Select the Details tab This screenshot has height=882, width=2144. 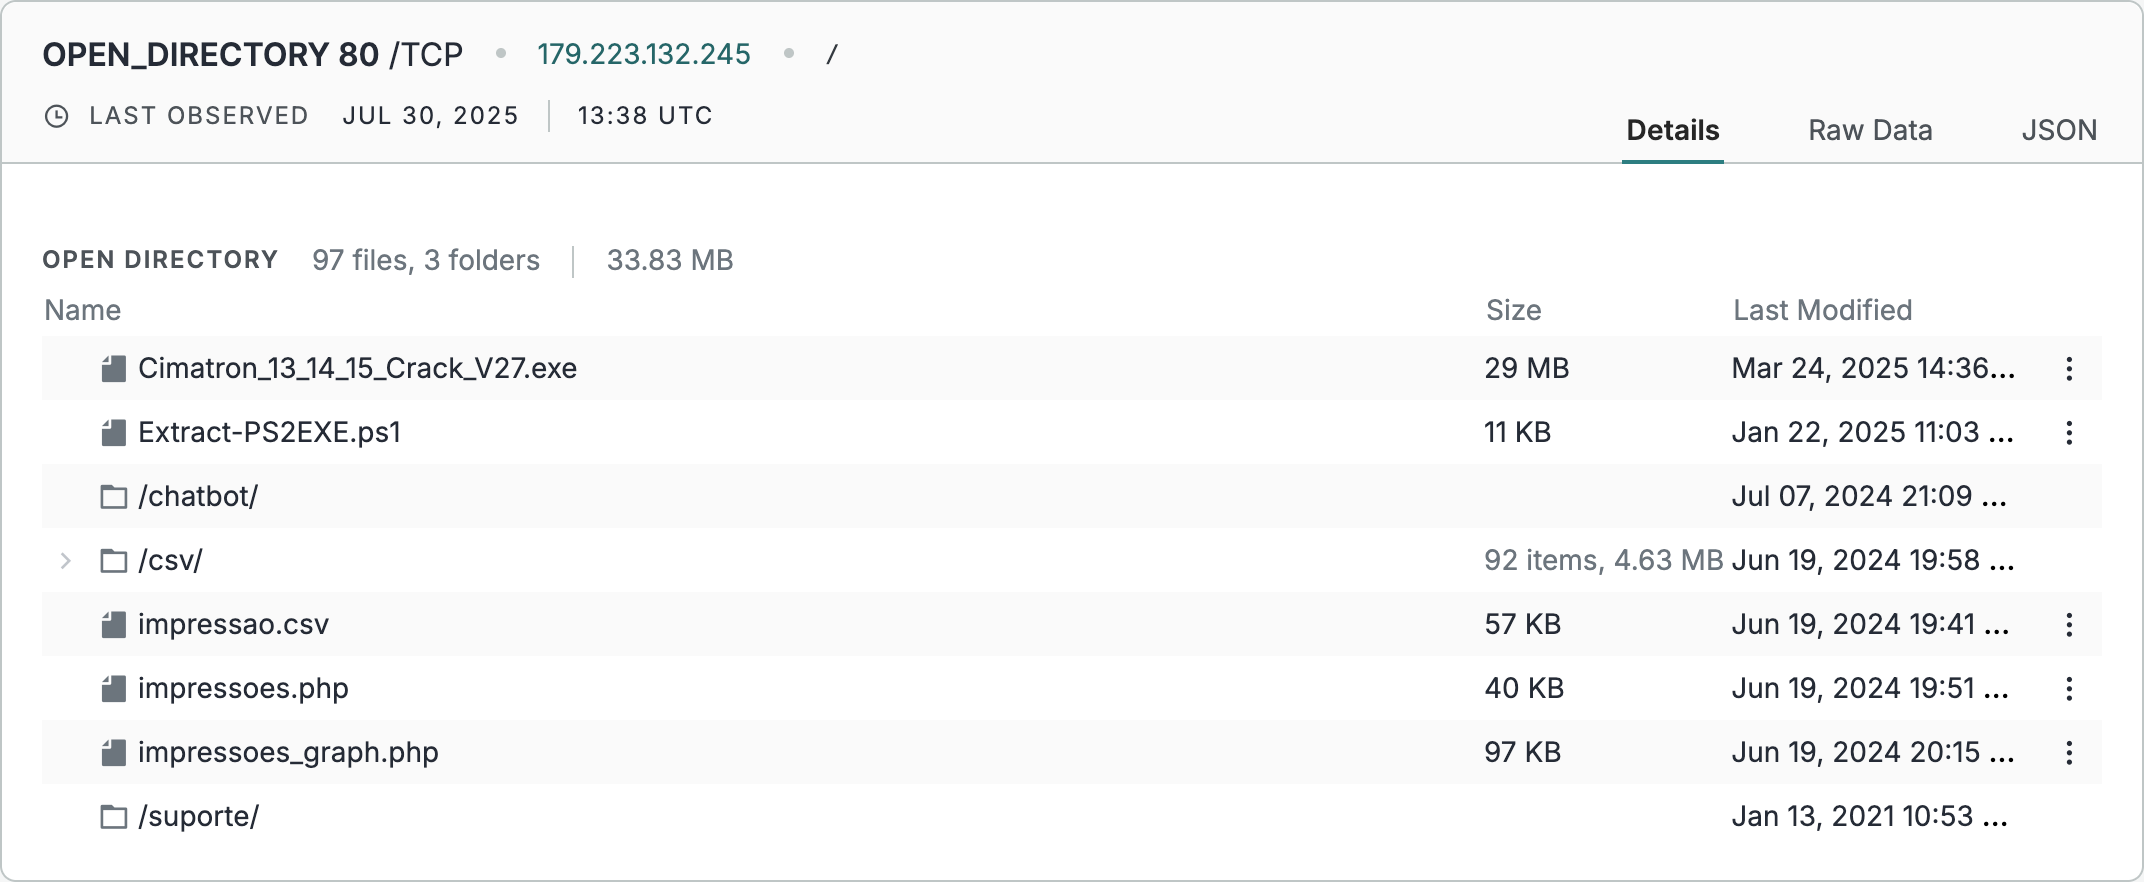pos(1671,130)
